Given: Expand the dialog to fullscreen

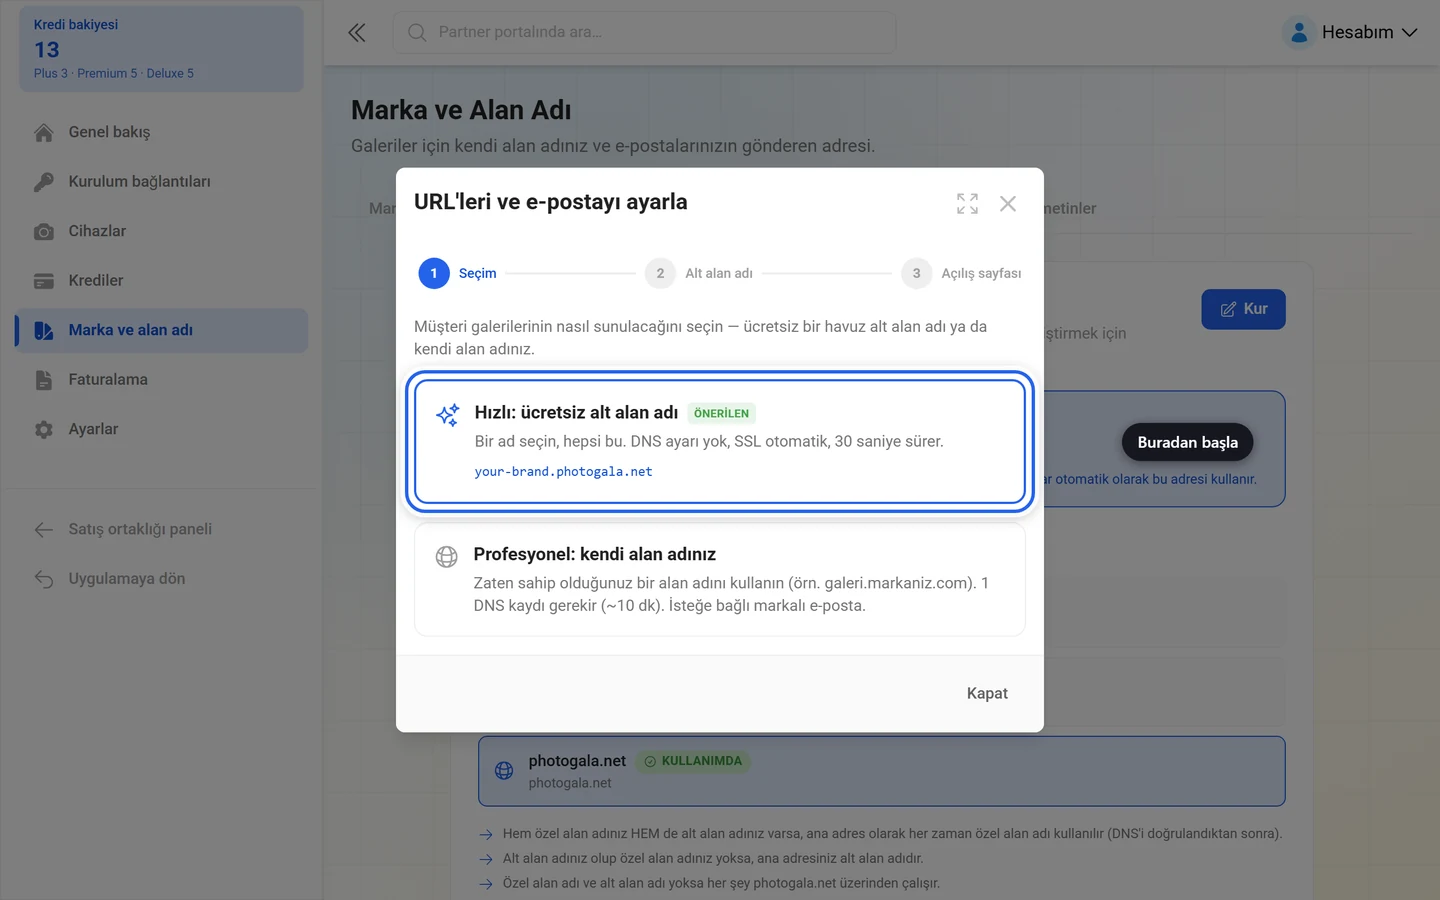Looking at the screenshot, I should click(967, 203).
